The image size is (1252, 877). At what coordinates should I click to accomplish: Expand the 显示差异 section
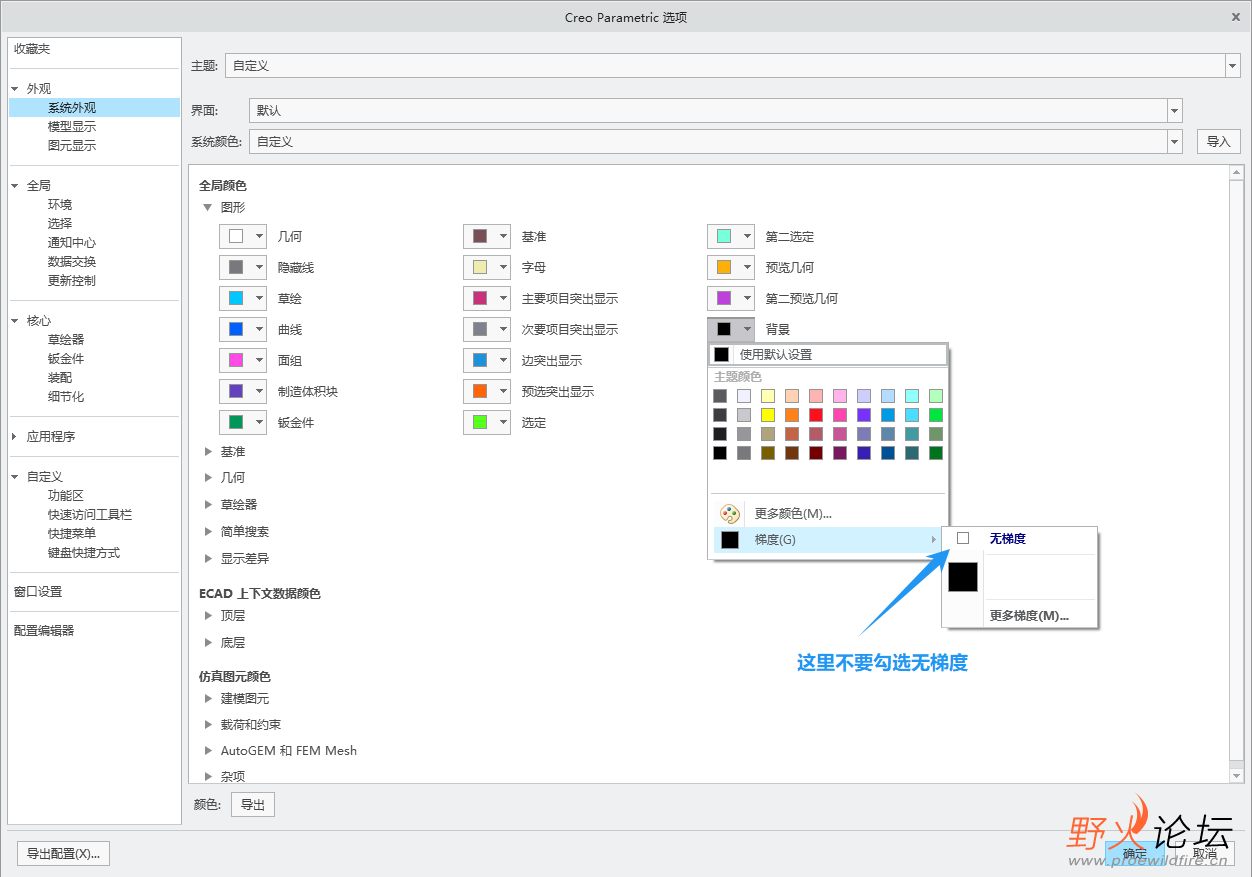pos(208,559)
